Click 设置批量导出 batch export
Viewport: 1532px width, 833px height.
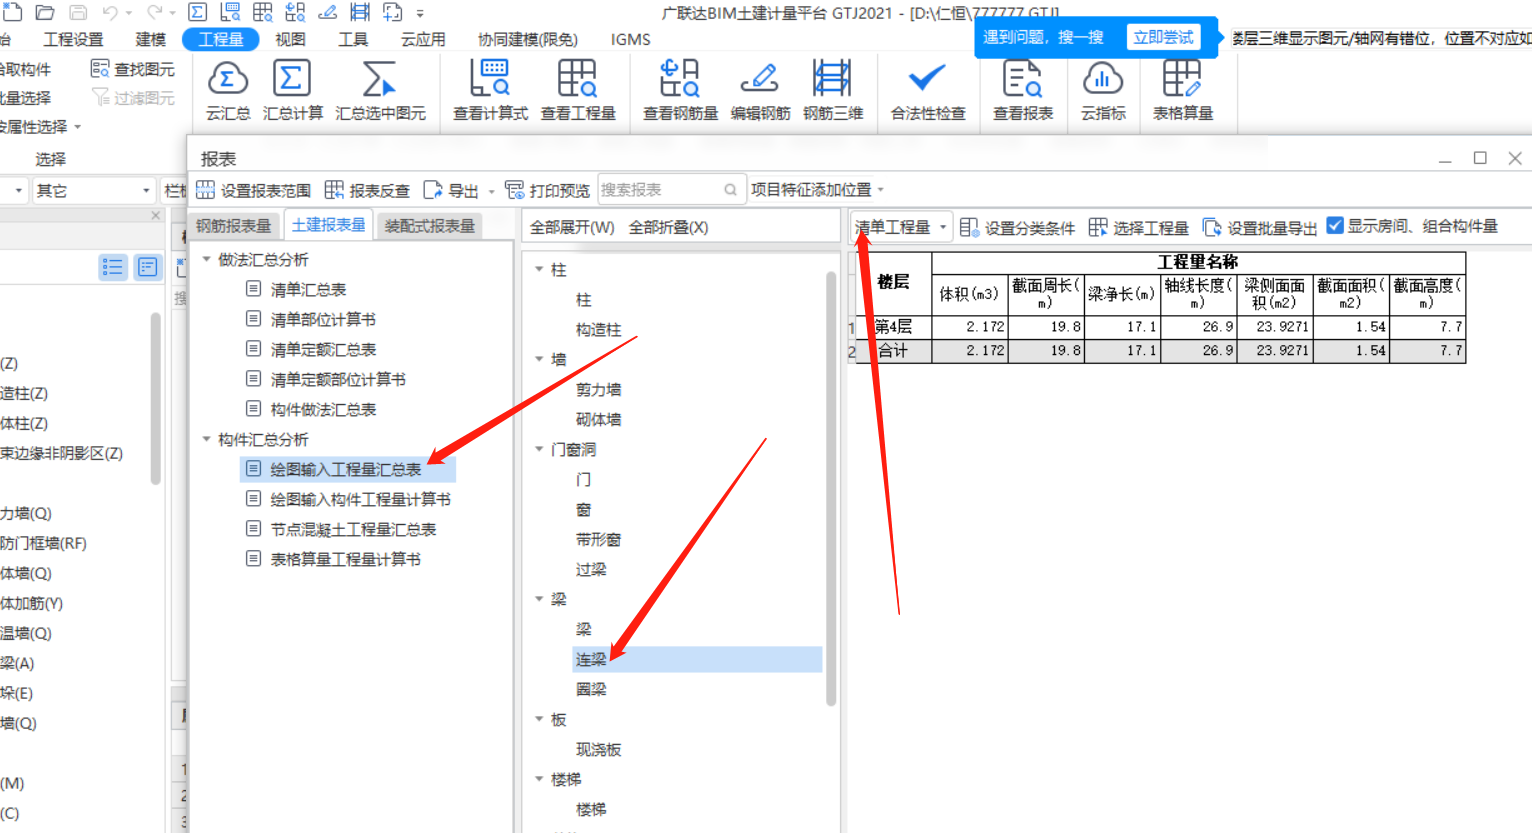click(x=1260, y=228)
